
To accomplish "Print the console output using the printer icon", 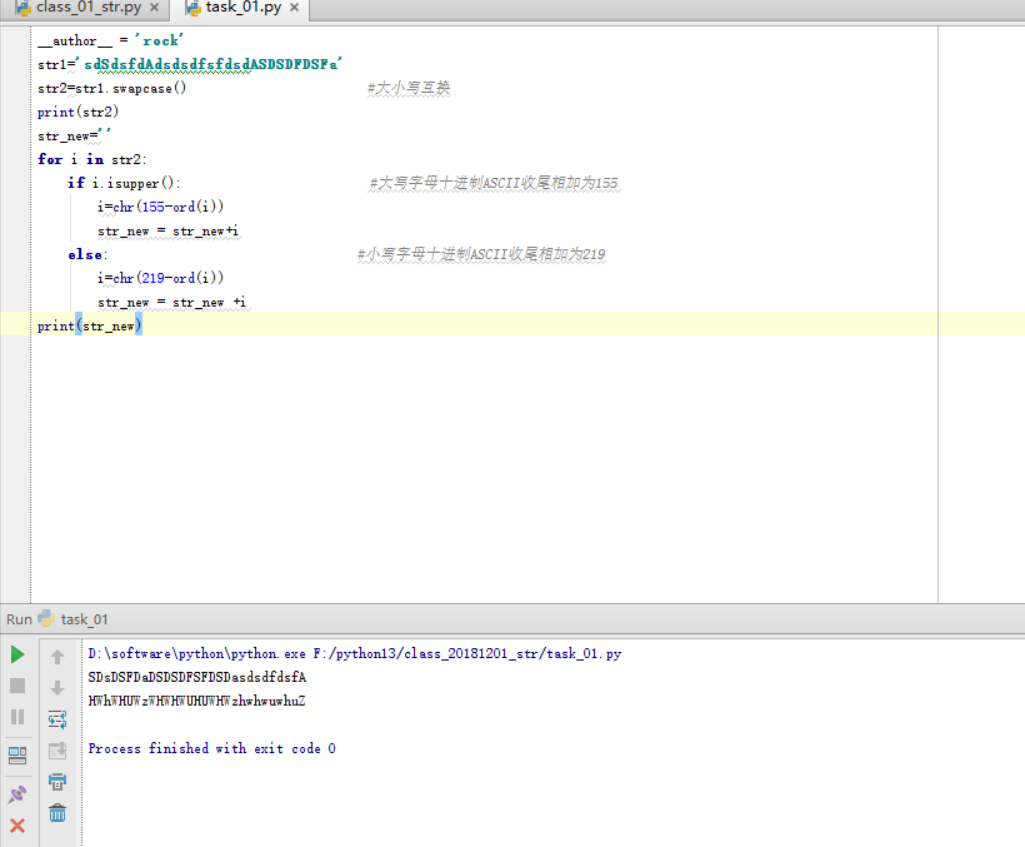I will (x=57, y=782).
